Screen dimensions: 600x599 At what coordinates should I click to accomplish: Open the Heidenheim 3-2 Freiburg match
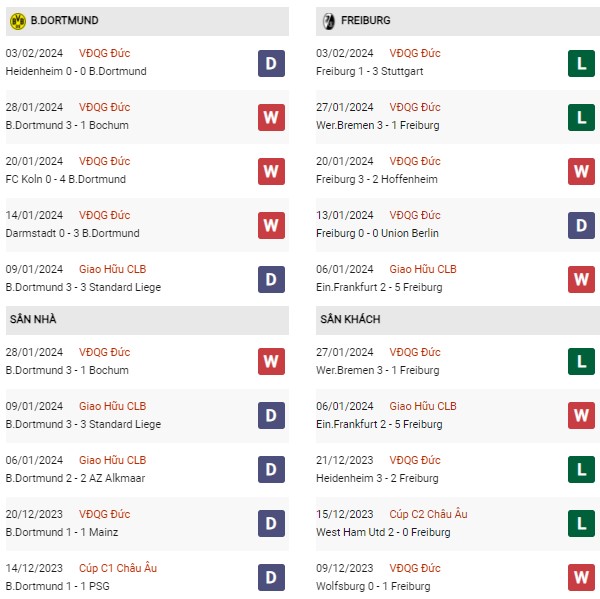tap(377, 478)
